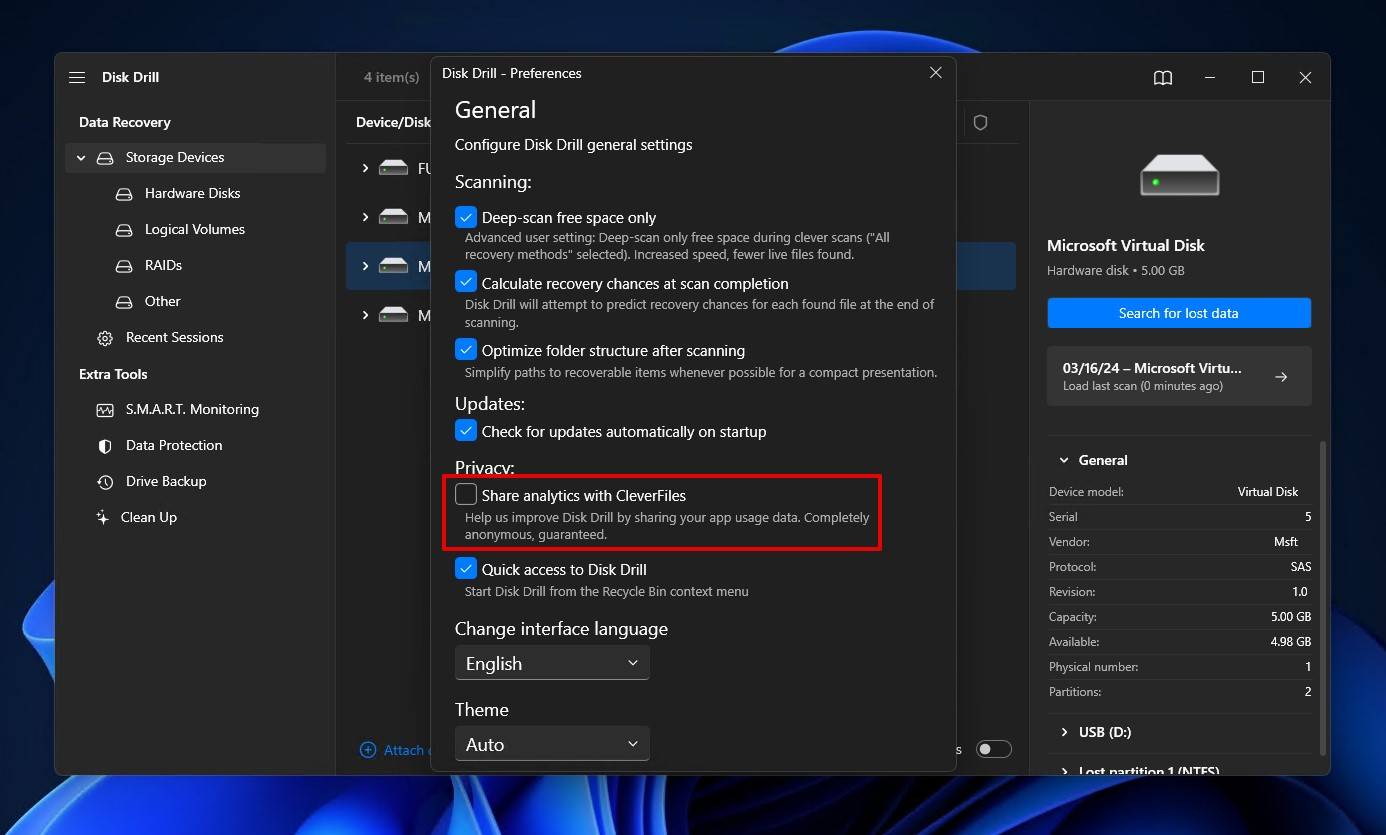Click the shield column icon in device list
Image resolution: width=1386 pixels, height=835 pixels.
pyautogui.click(x=981, y=122)
